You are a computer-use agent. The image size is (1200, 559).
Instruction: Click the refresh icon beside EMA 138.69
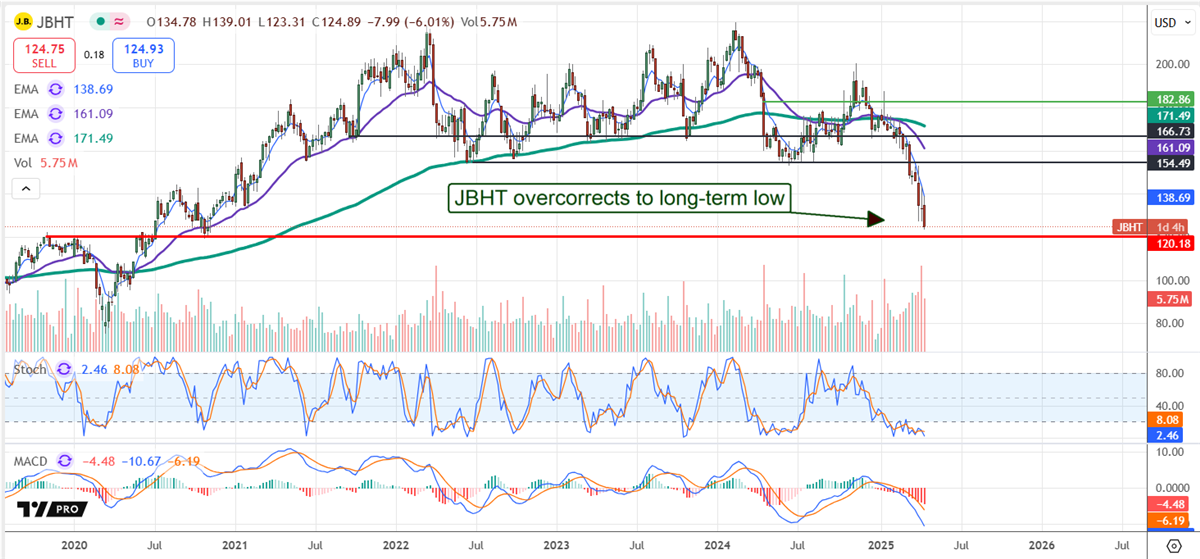pos(58,89)
